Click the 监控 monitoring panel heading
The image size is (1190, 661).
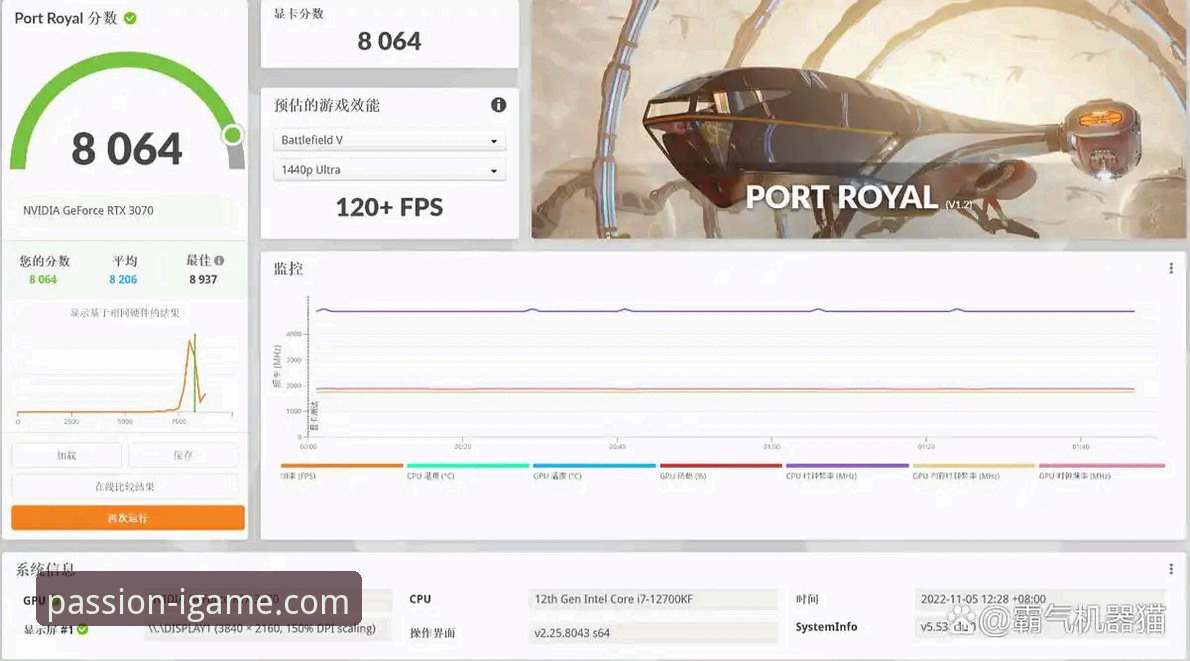click(288, 269)
